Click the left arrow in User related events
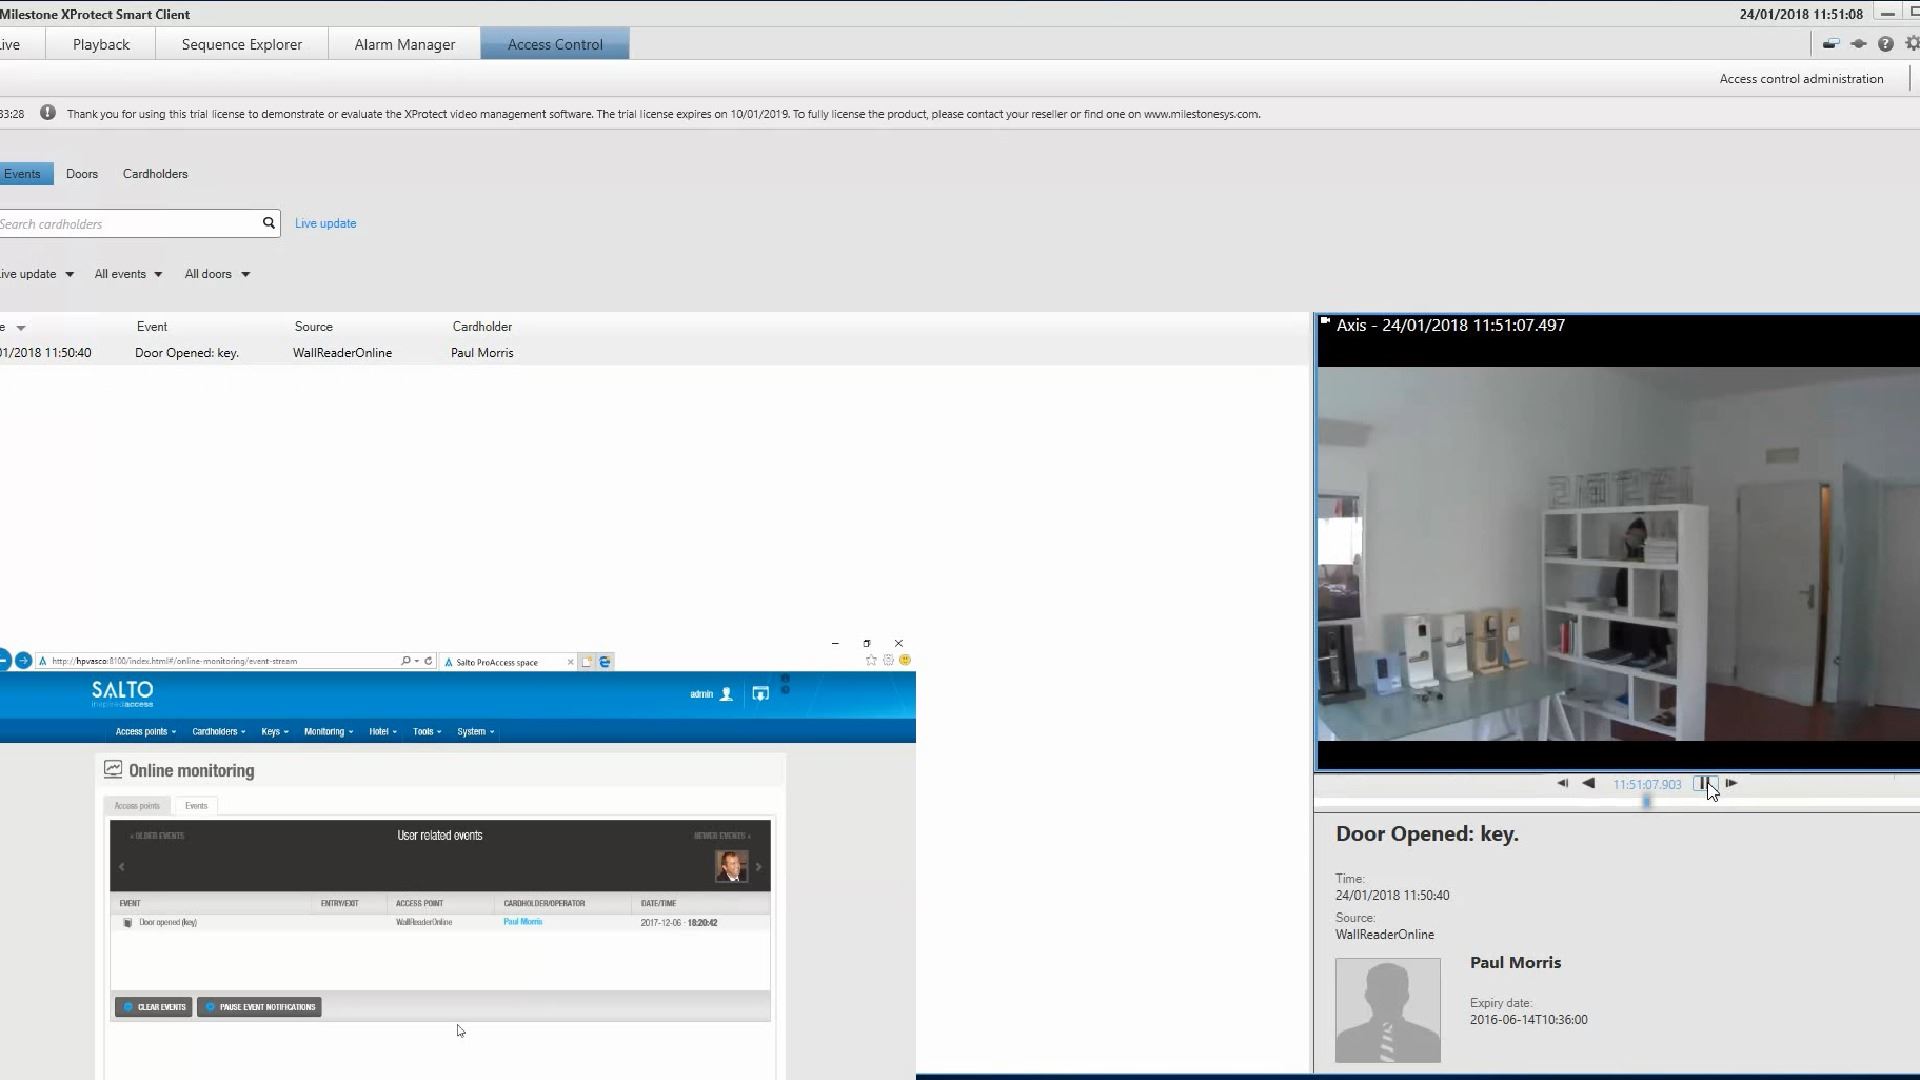 [x=122, y=867]
